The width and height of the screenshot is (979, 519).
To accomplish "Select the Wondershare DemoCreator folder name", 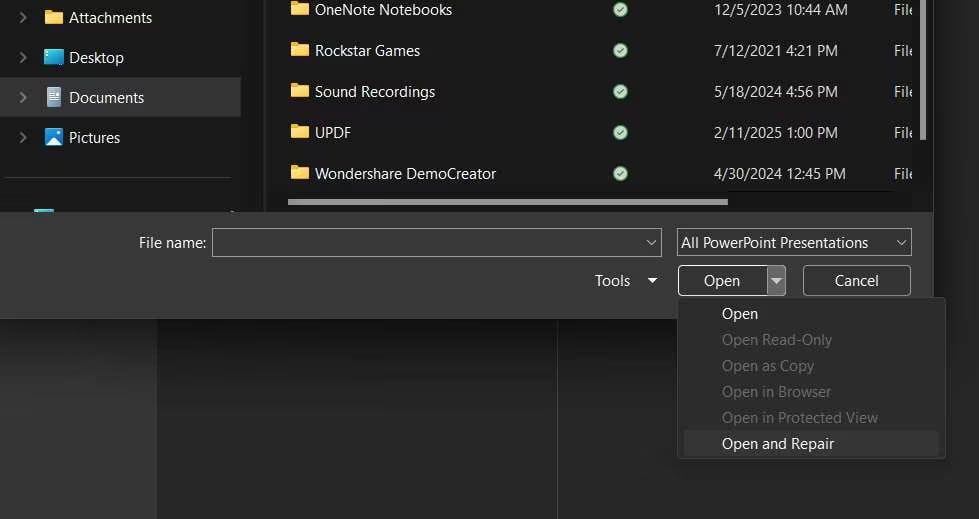I will tap(405, 174).
